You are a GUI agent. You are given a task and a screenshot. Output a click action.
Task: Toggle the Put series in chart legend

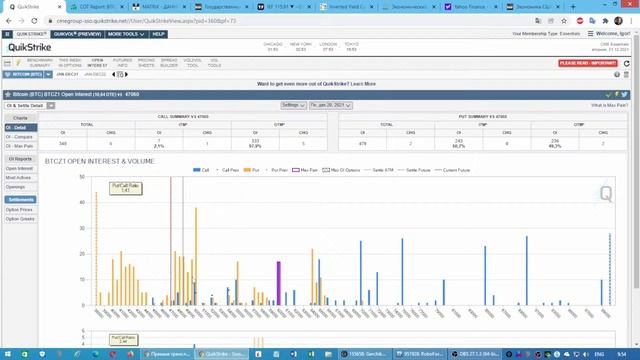tap(251, 170)
